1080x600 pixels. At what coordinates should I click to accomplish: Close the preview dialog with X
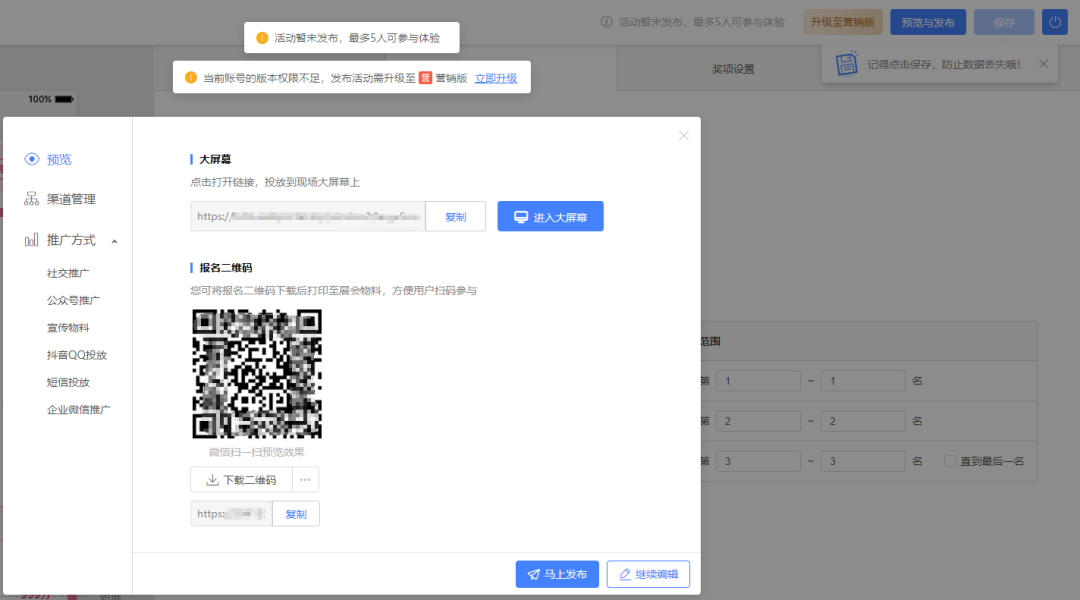pos(684,136)
